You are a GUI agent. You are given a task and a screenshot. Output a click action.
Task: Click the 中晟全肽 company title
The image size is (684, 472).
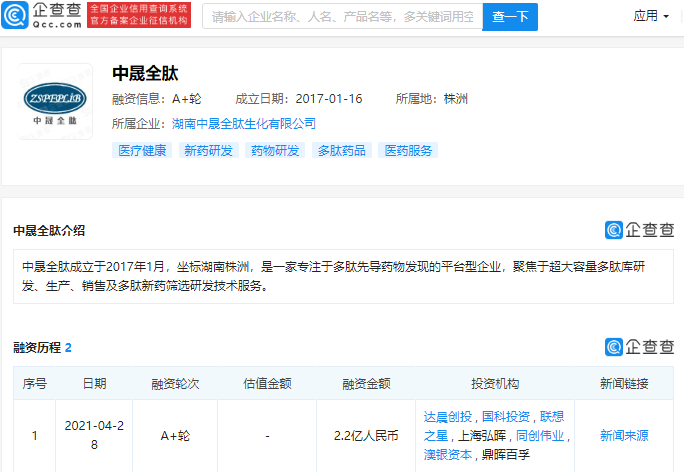(x=145, y=73)
